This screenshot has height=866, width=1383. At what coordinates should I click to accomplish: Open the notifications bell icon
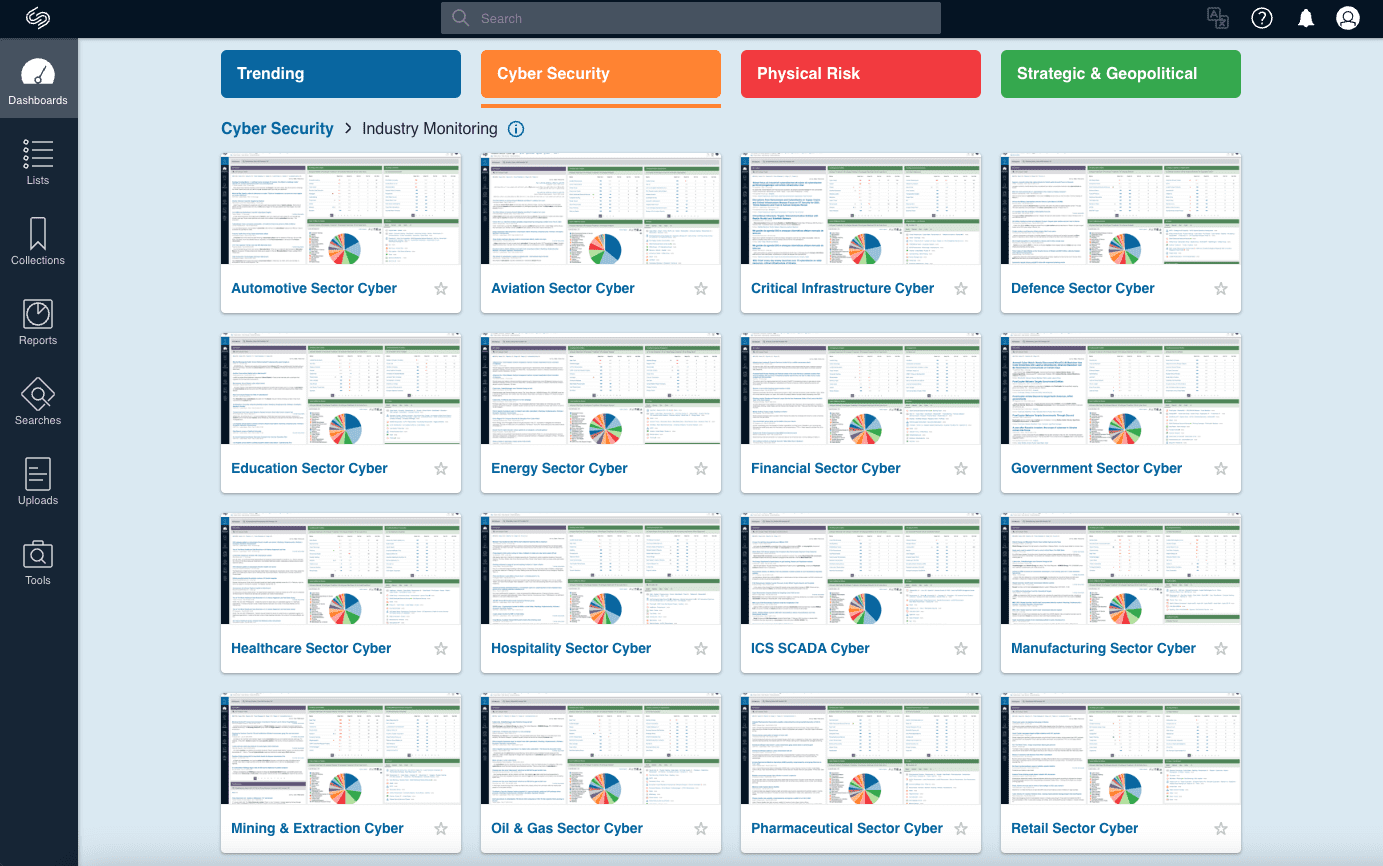coord(1306,18)
